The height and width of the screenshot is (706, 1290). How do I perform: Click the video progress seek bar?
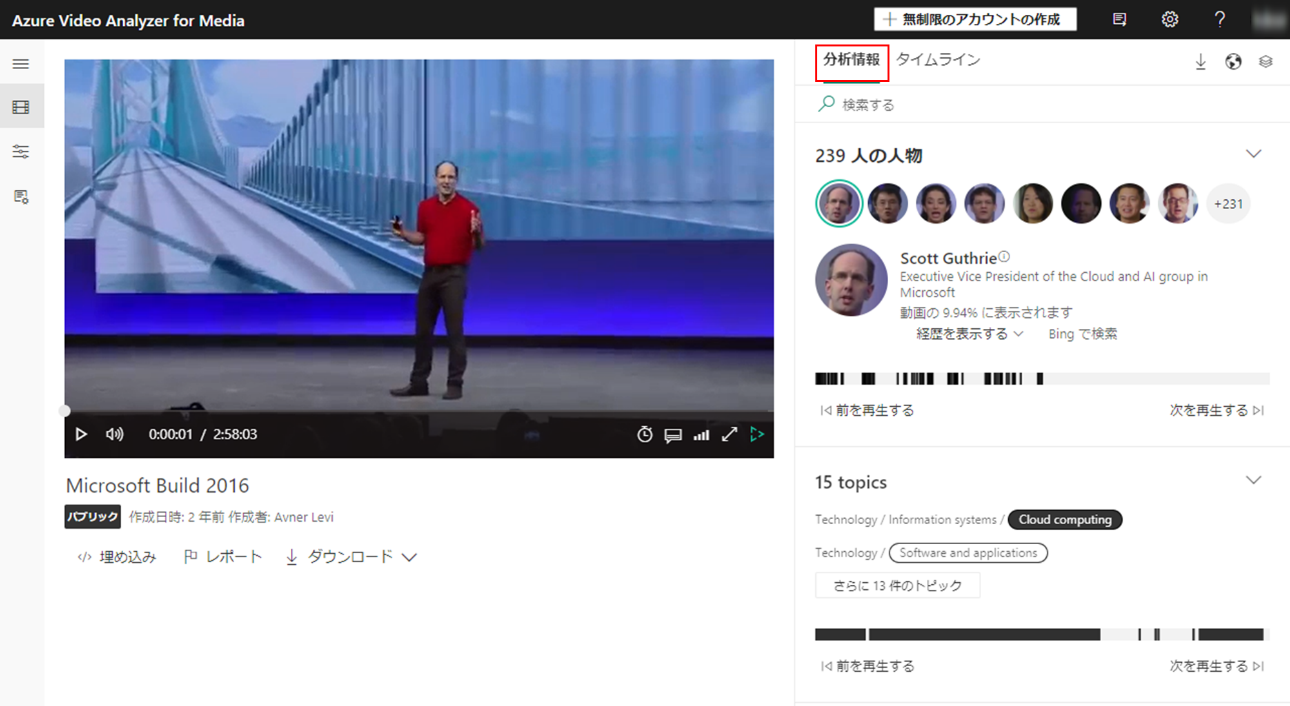[x=419, y=411]
